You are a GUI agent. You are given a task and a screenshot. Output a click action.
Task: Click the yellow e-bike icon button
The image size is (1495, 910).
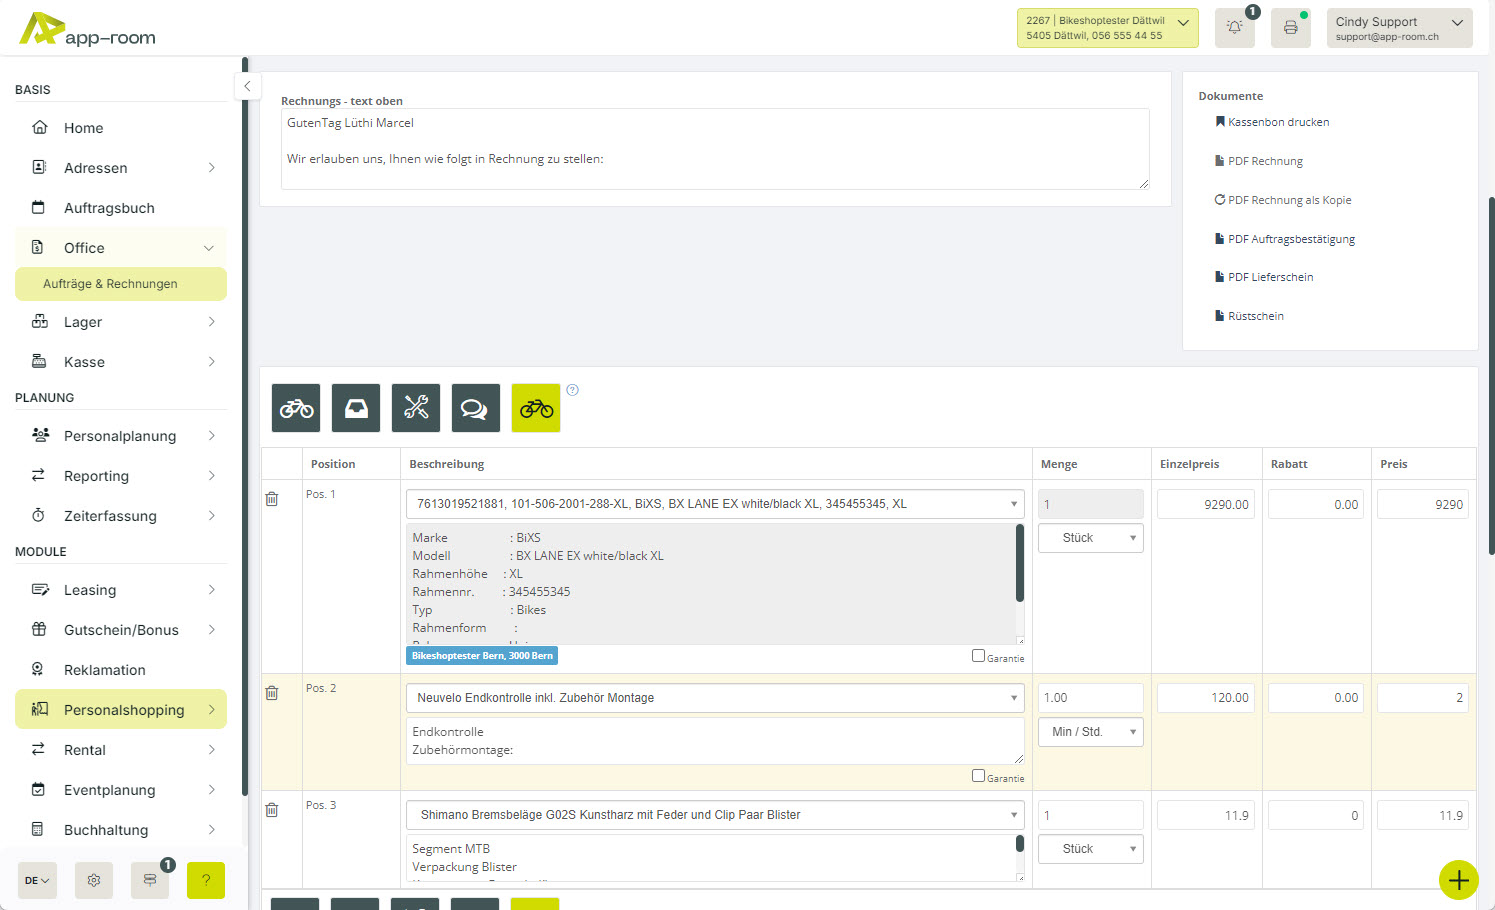coord(536,408)
